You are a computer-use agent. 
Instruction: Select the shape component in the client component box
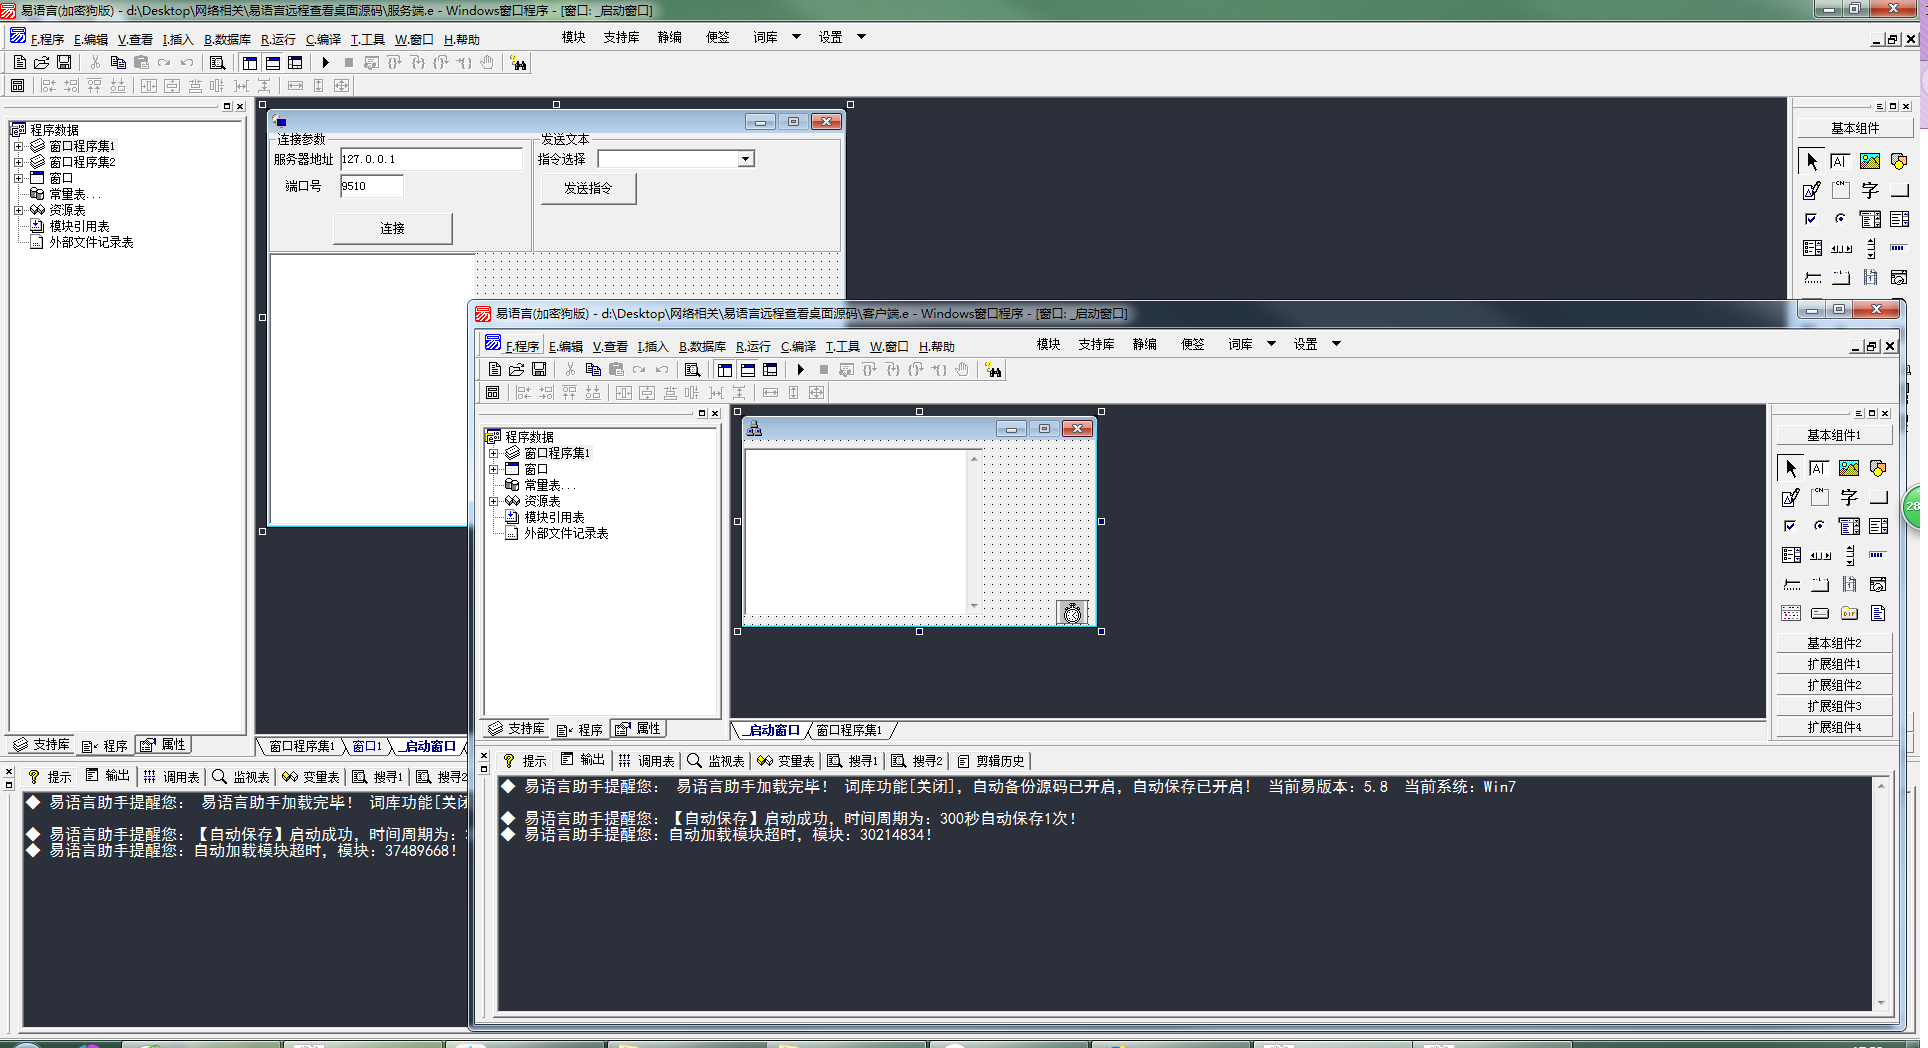1878,468
